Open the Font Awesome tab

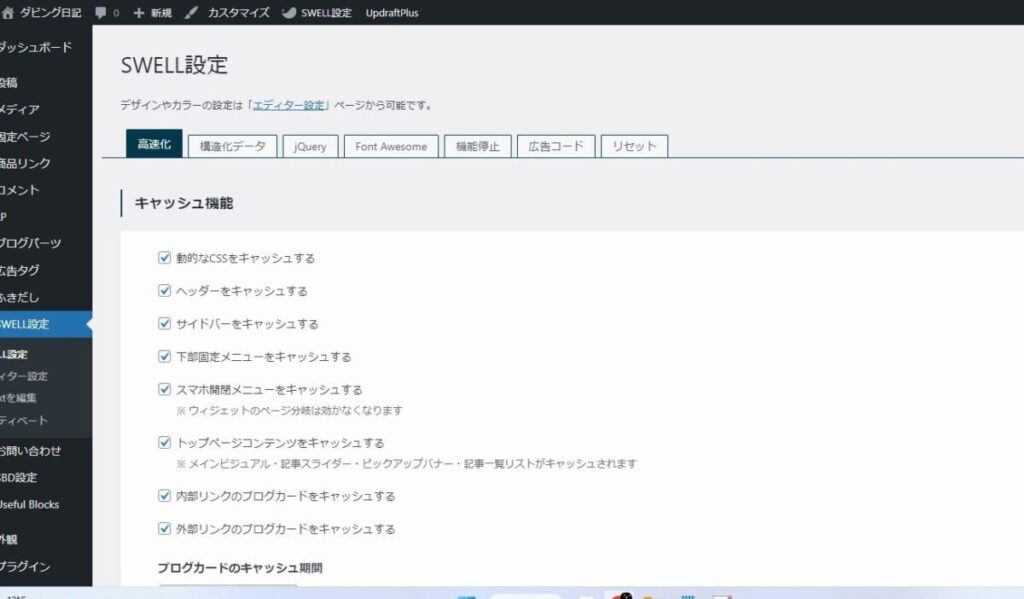click(x=391, y=146)
